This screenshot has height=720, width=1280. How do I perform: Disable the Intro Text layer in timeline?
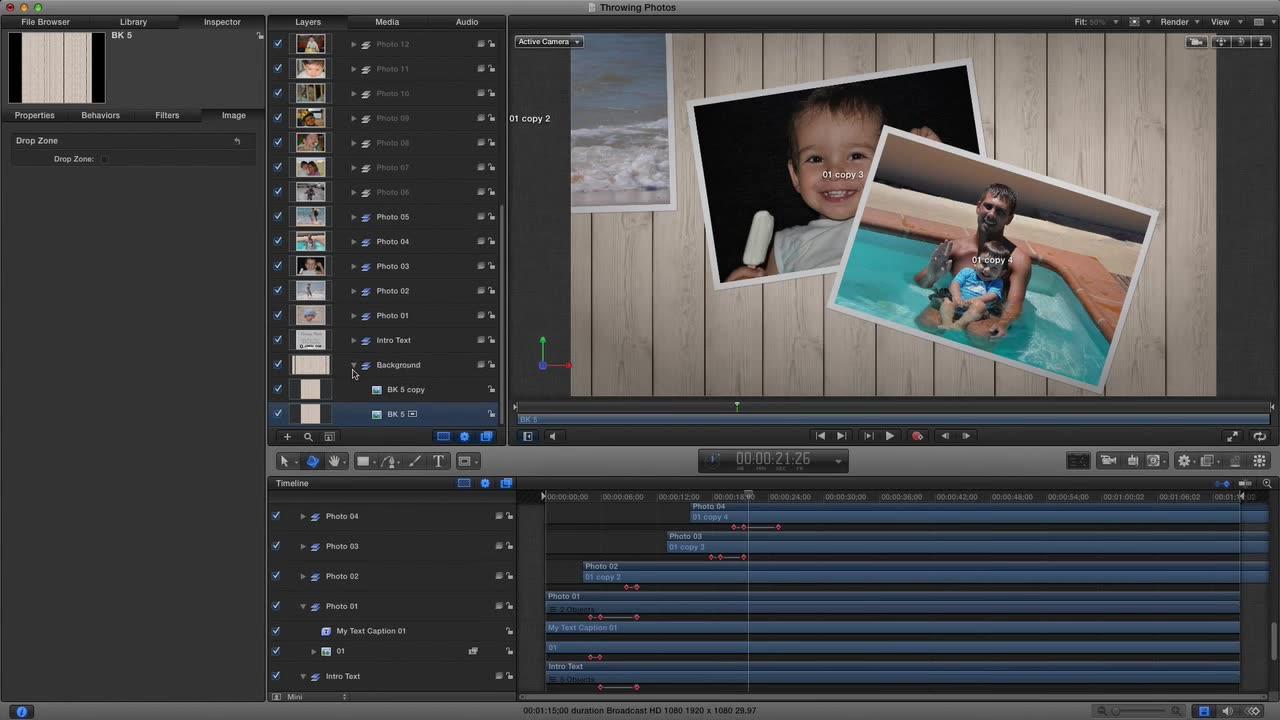(276, 676)
